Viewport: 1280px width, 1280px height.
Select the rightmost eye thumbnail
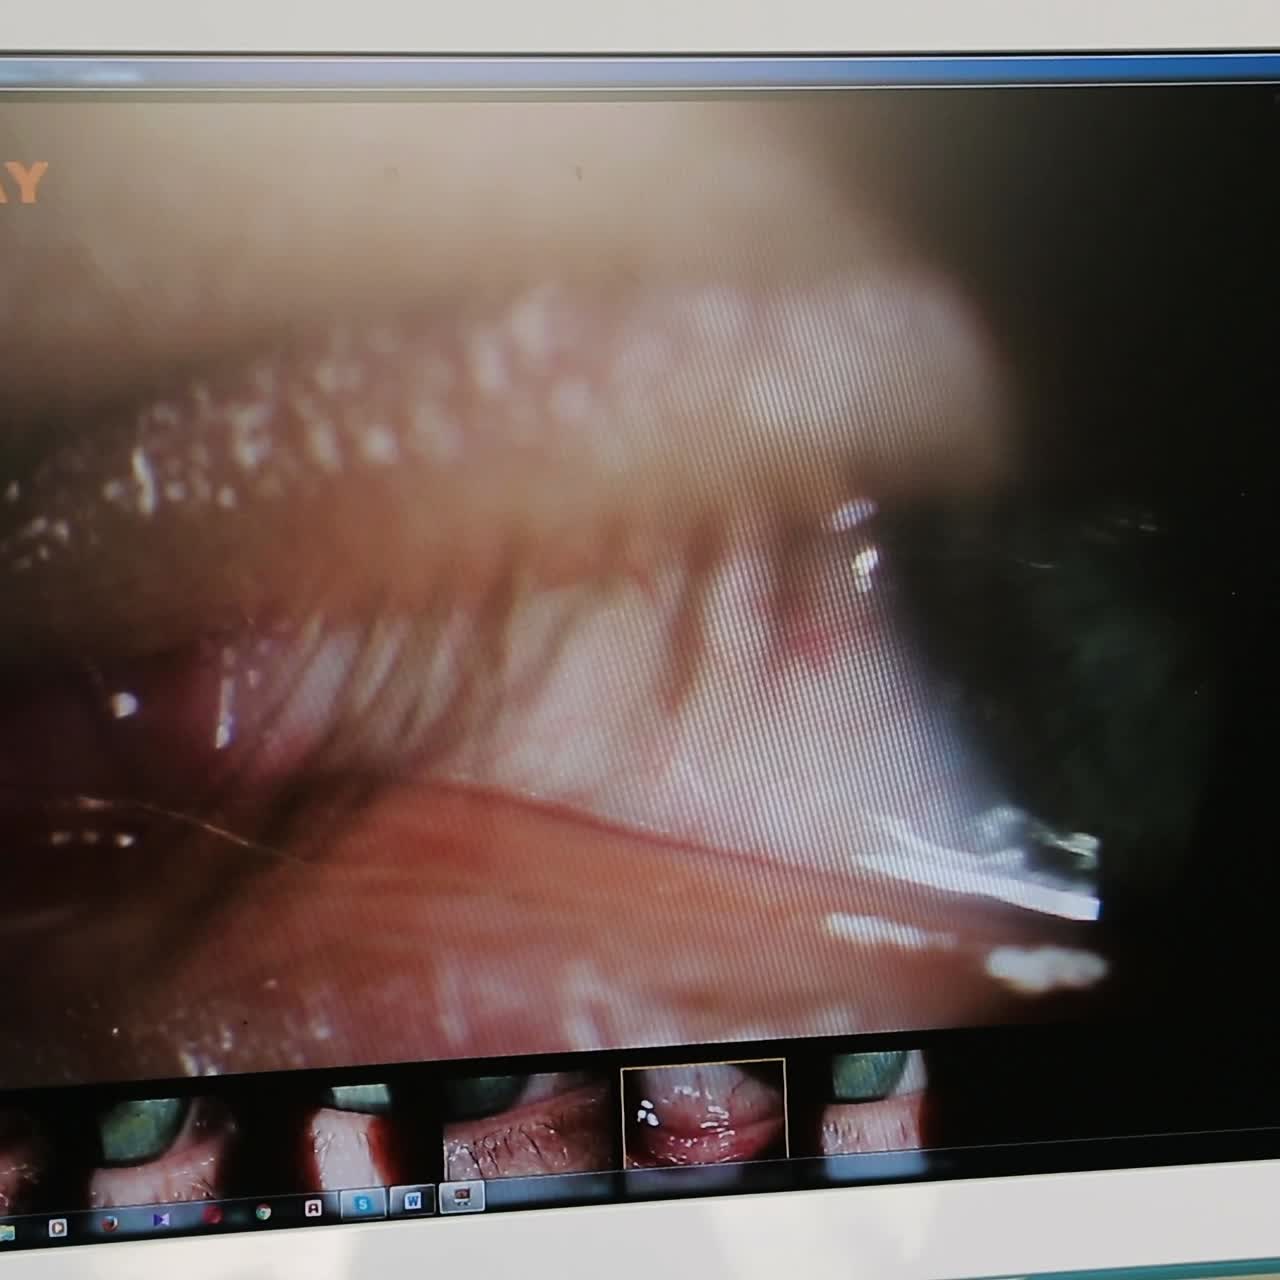point(873,1101)
